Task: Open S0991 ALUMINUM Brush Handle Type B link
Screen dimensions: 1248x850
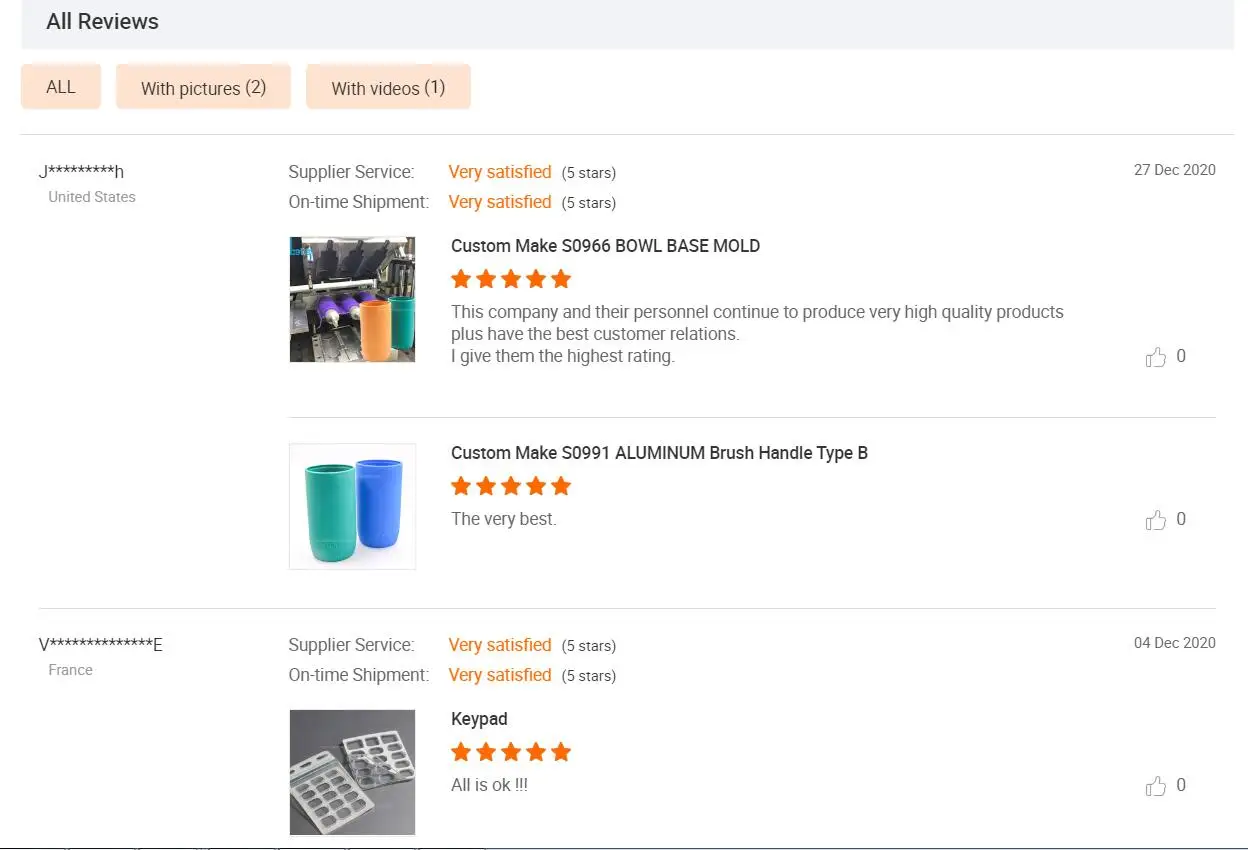Action: pyautogui.click(x=659, y=453)
